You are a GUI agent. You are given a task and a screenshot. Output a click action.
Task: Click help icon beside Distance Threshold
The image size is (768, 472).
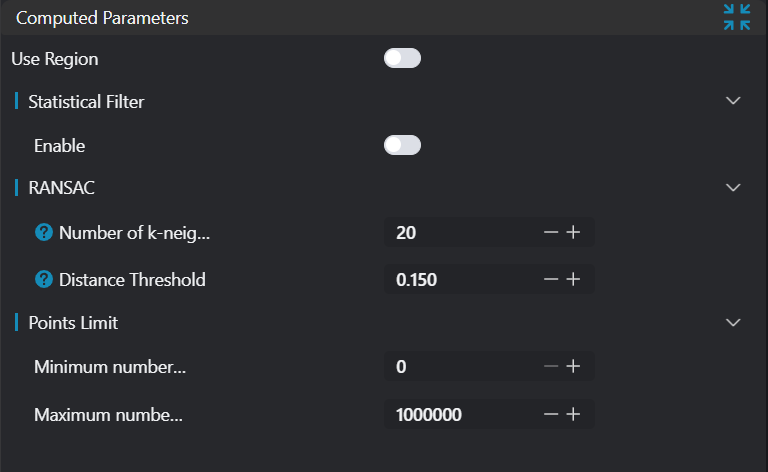coord(43,279)
